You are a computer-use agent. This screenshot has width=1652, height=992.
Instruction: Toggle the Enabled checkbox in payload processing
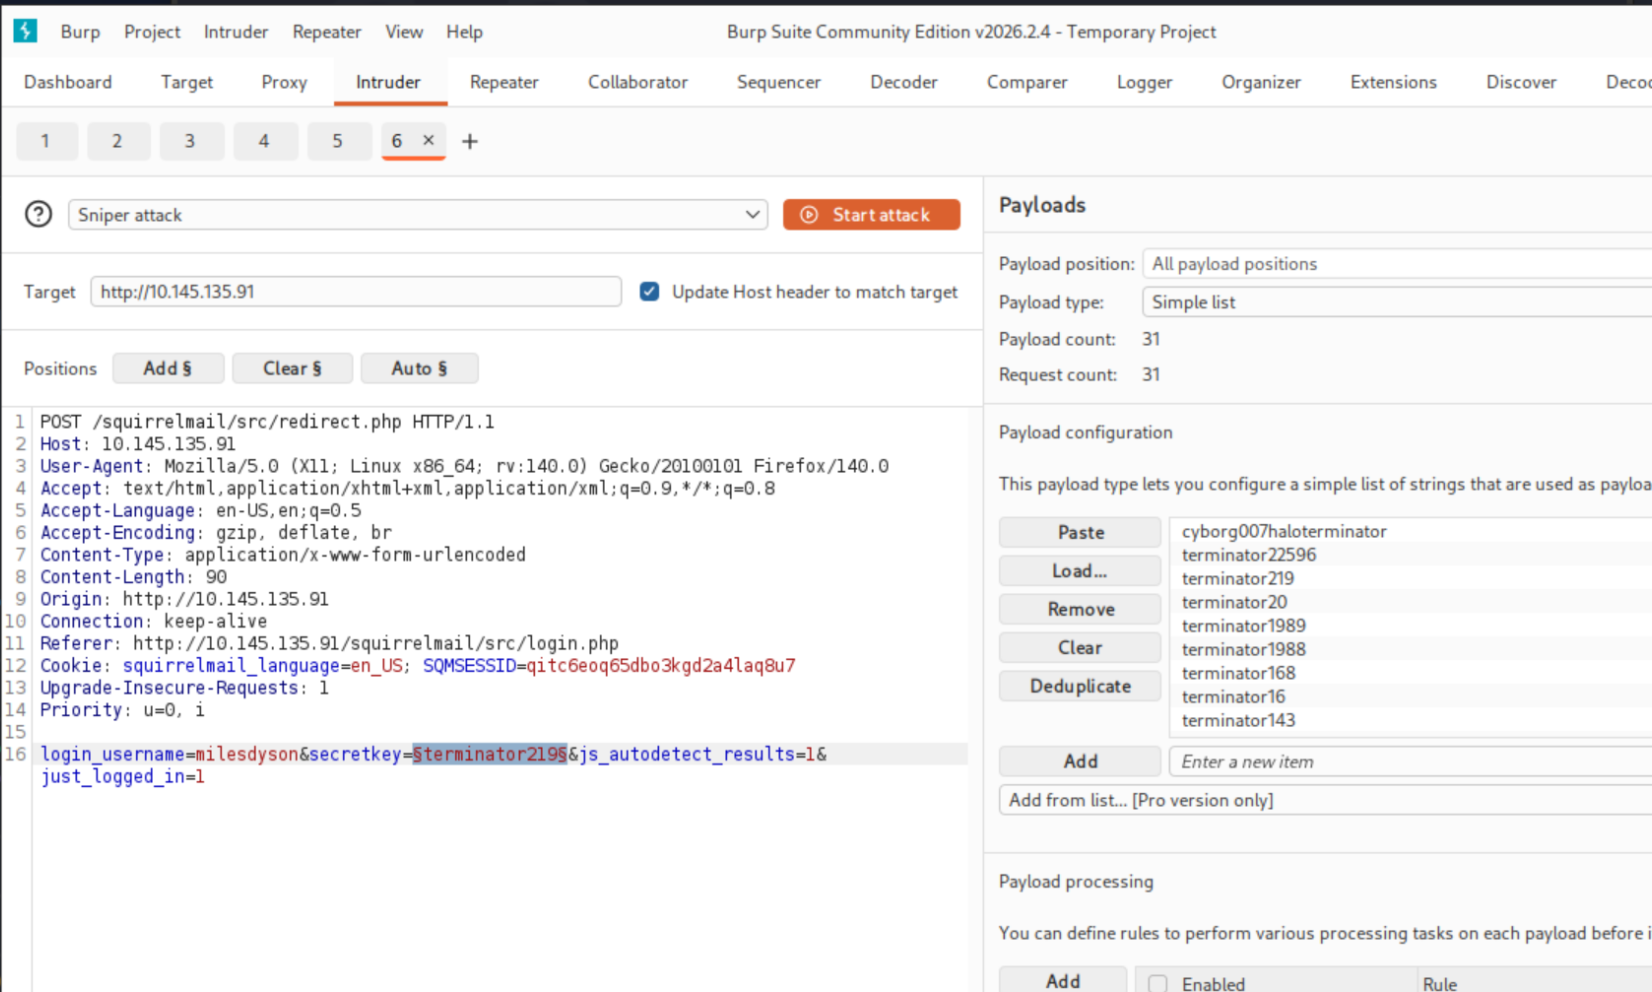click(1158, 983)
